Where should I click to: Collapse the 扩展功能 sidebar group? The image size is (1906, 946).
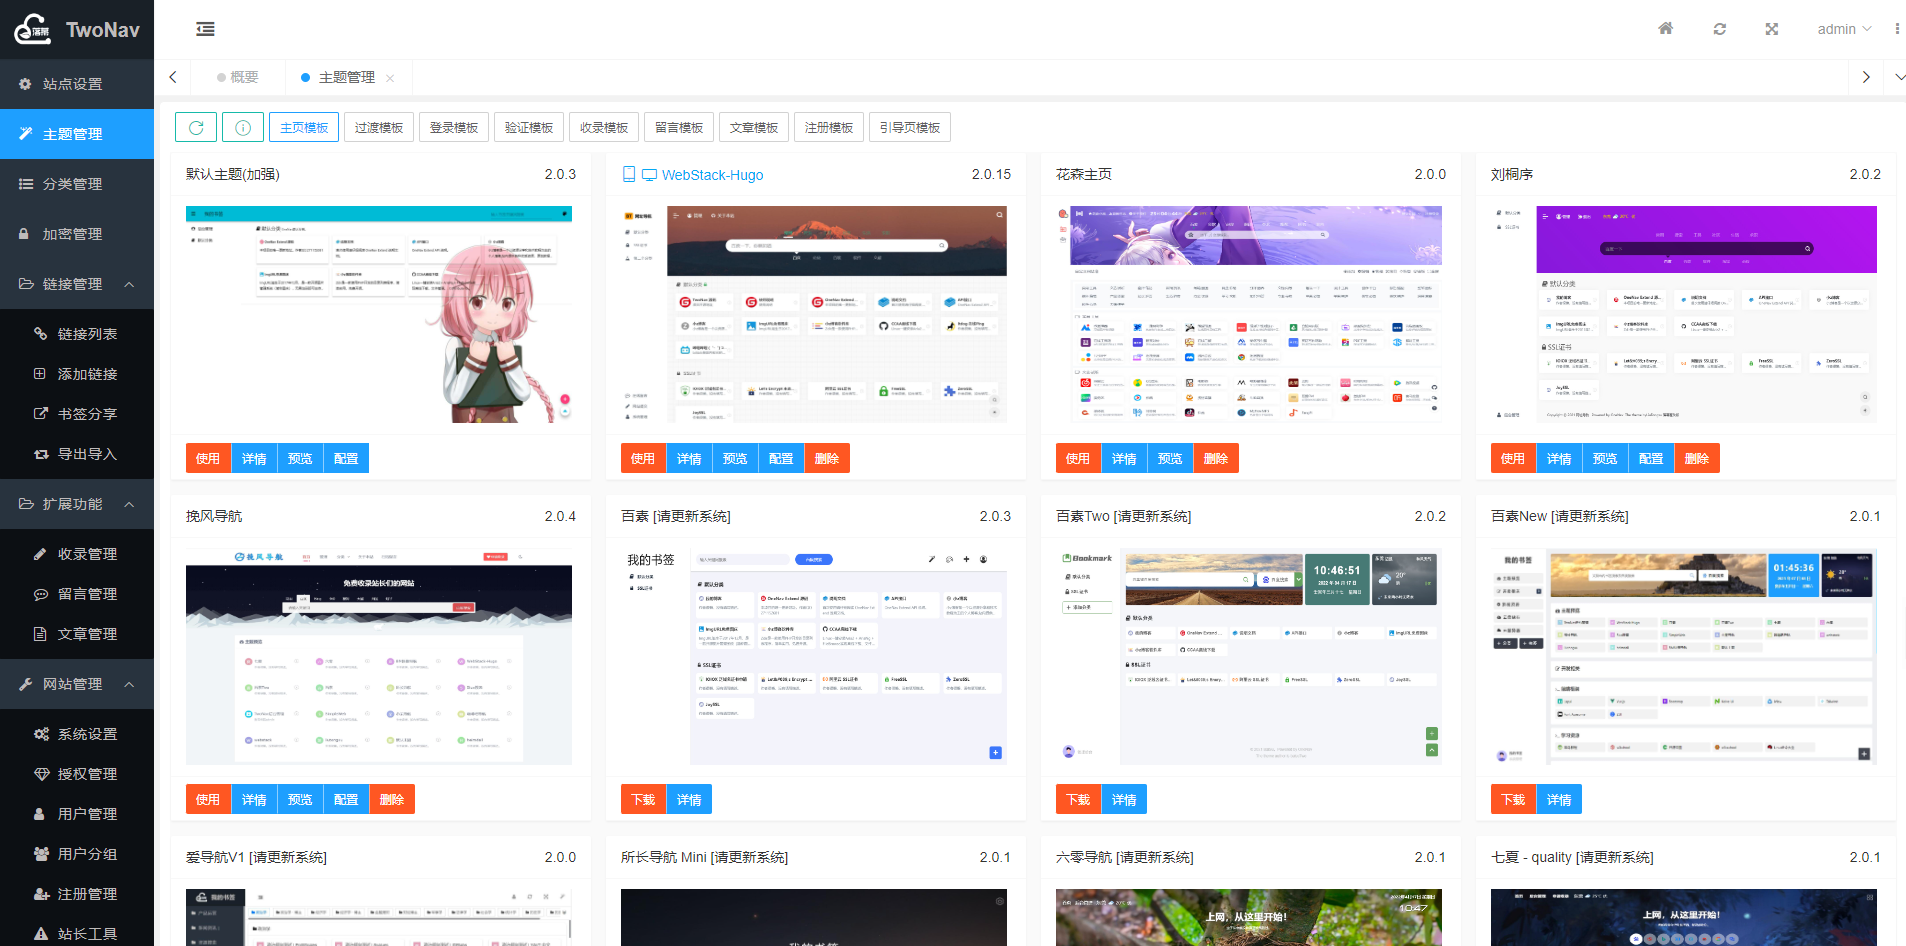point(77,504)
